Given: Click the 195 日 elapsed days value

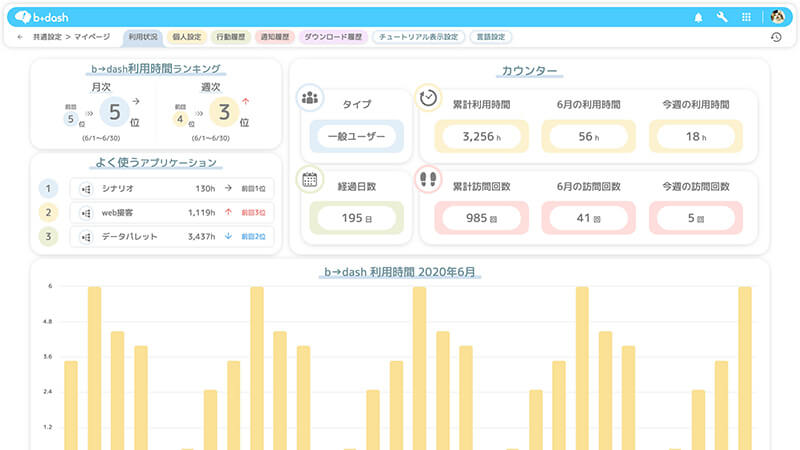Looking at the screenshot, I should (x=356, y=218).
